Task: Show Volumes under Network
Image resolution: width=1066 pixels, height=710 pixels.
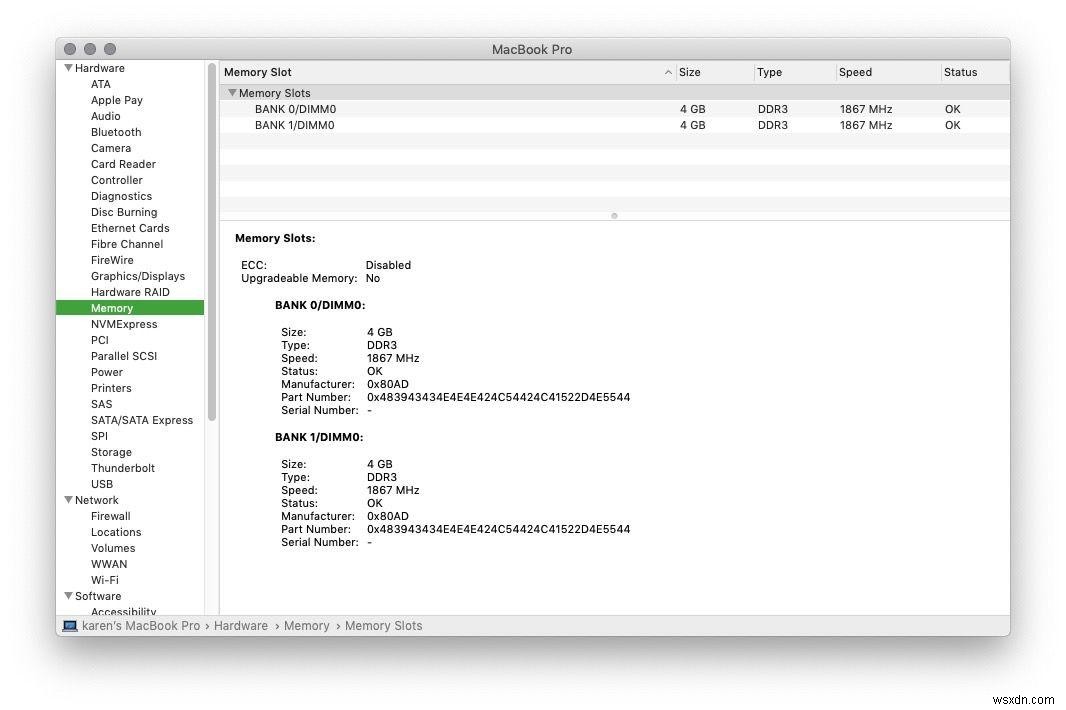Action: tap(113, 548)
